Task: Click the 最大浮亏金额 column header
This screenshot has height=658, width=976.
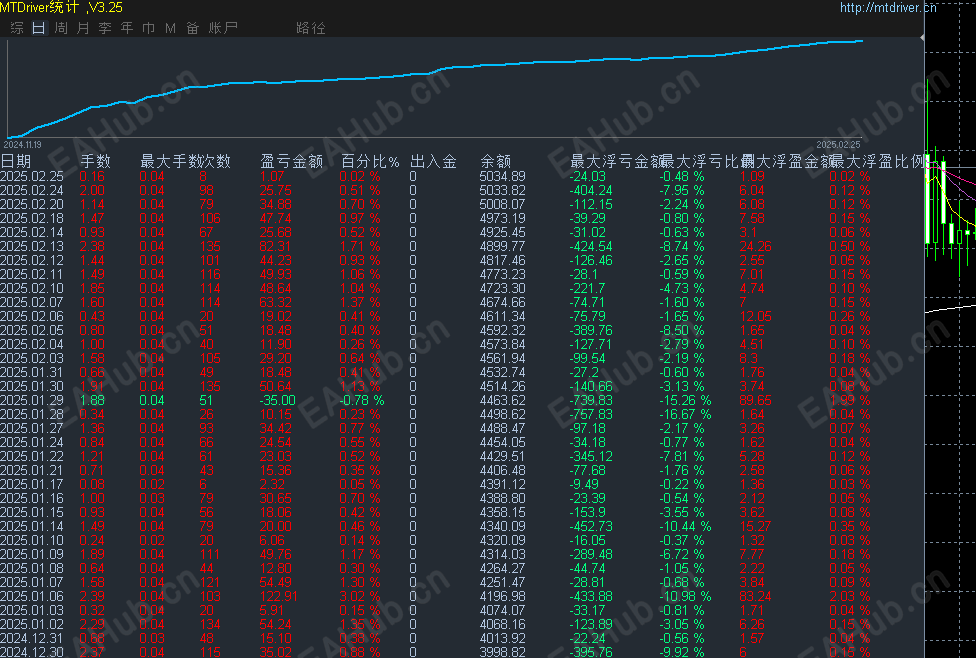Action: pyautogui.click(x=615, y=162)
